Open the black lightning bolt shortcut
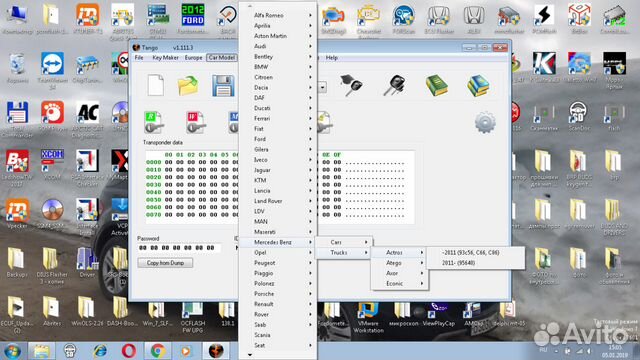Image resolution: width=640 pixels, height=360 pixels. pyautogui.click(x=544, y=19)
